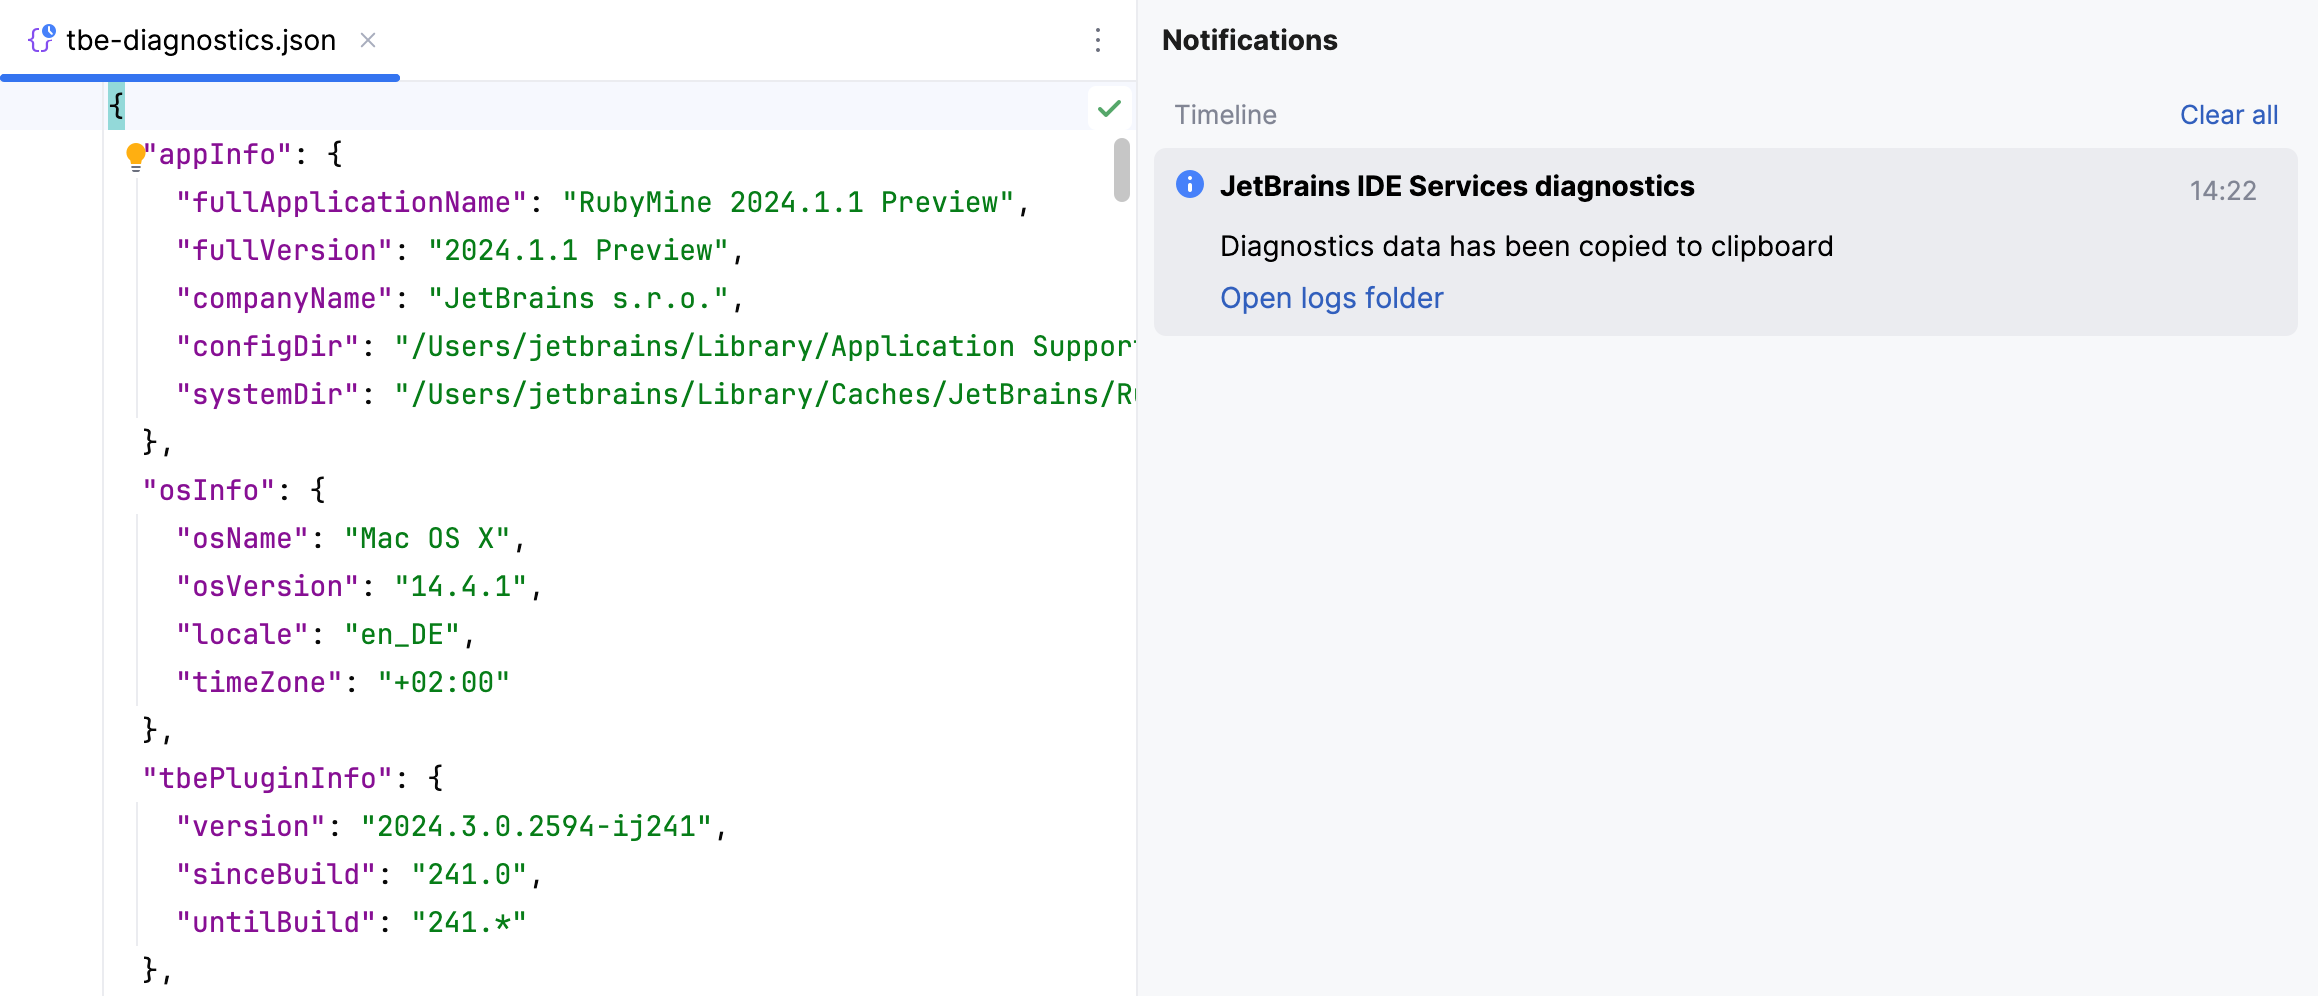Click the "RubyMine 2024.1.1 Preview" value
This screenshot has width=2318, height=996.
788,202
